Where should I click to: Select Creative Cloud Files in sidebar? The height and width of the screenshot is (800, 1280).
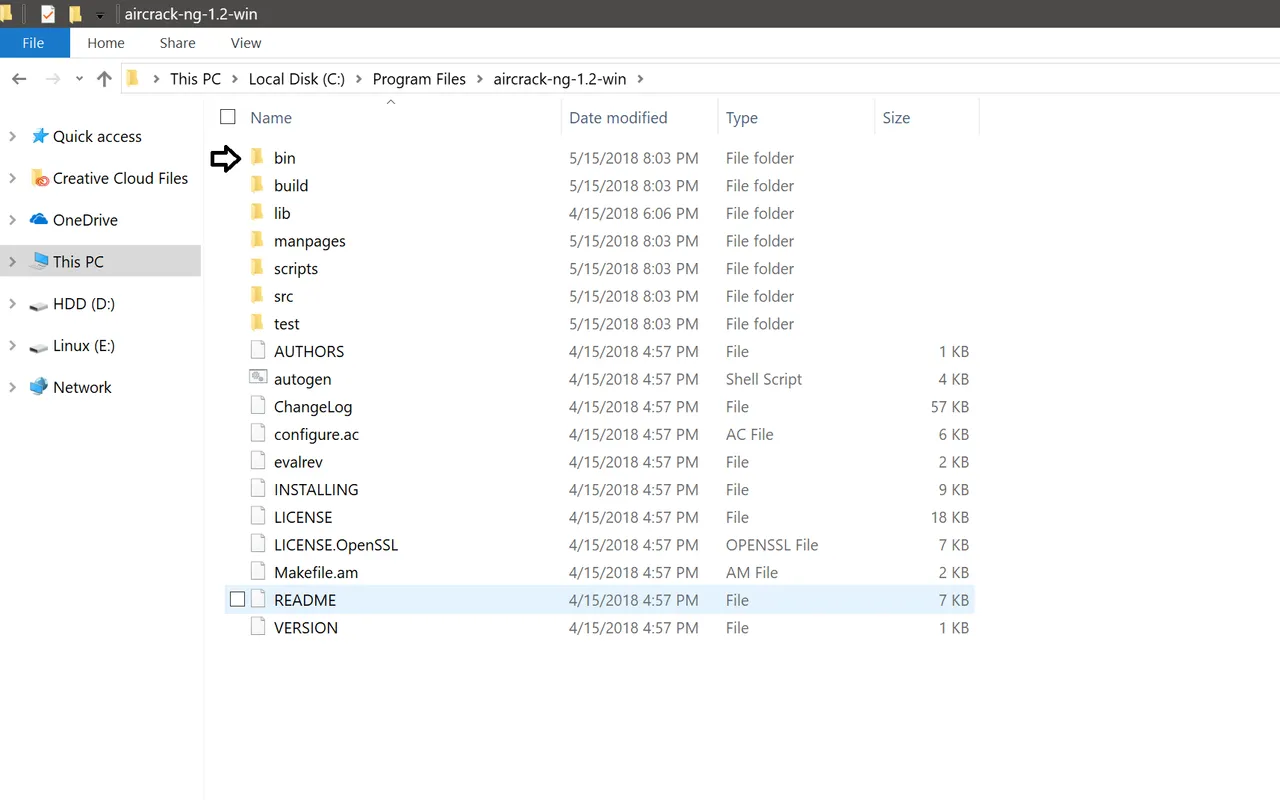pyautogui.click(x=120, y=178)
